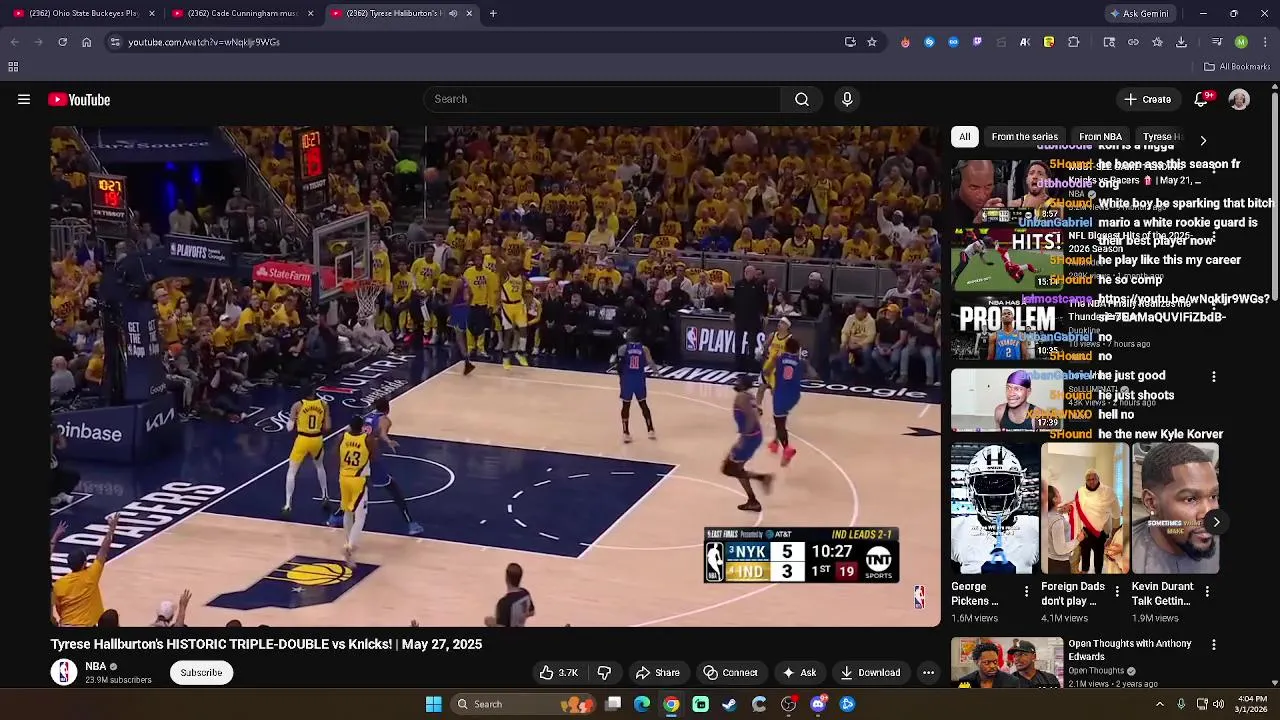Click the Ask button under the video
The image size is (1280, 720).
point(800,672)
